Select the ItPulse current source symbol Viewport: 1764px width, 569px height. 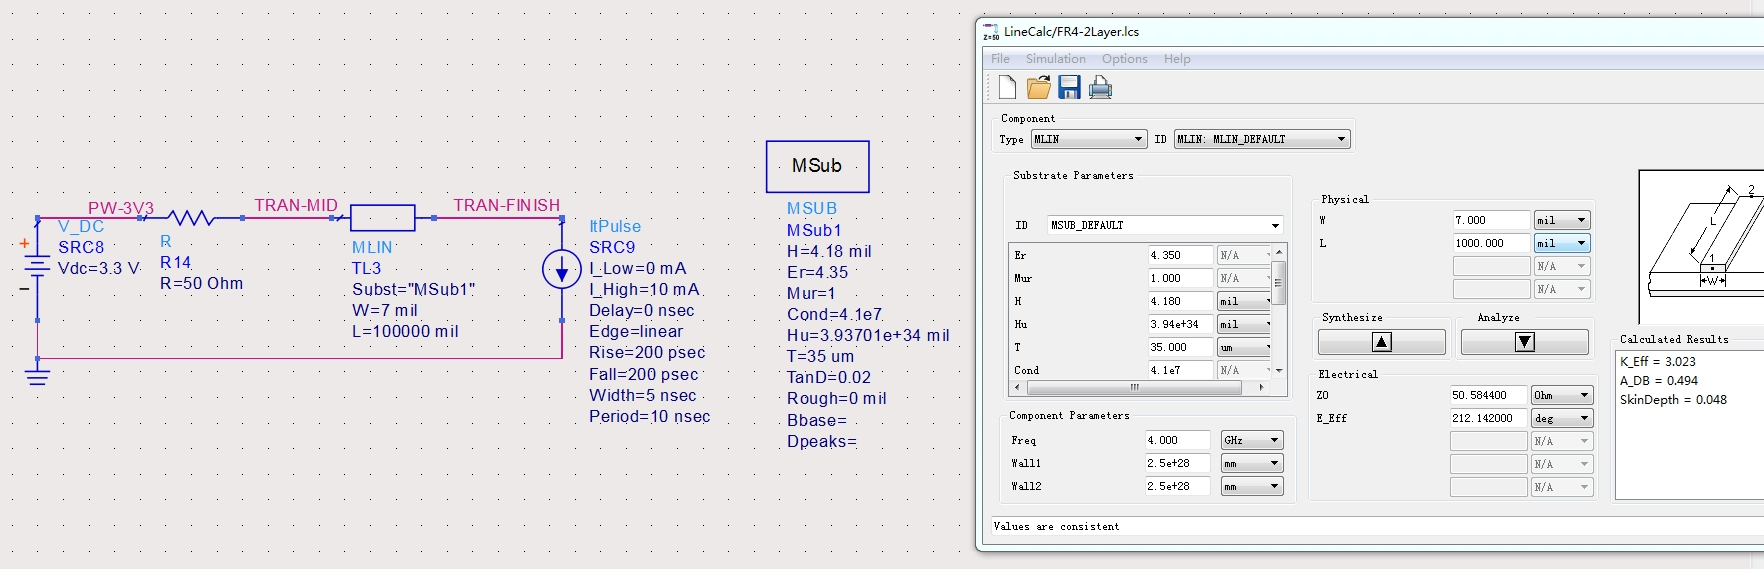click(x=562, y=269)
